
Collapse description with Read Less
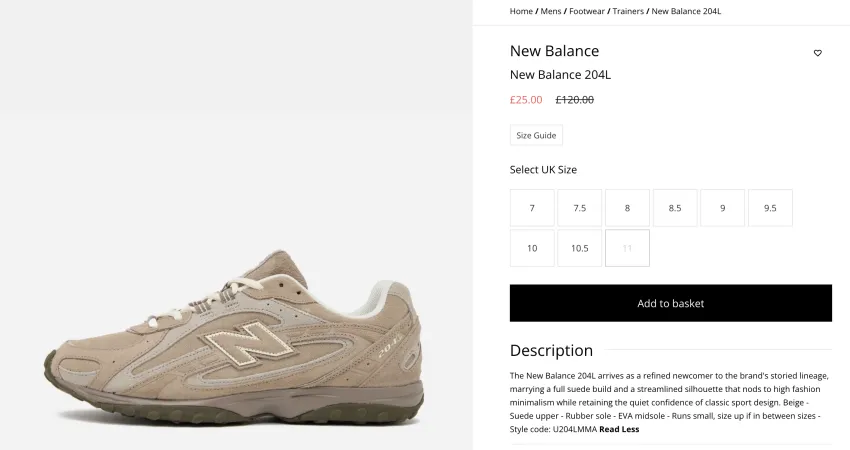pyautogui.click(x=619, y=429)
